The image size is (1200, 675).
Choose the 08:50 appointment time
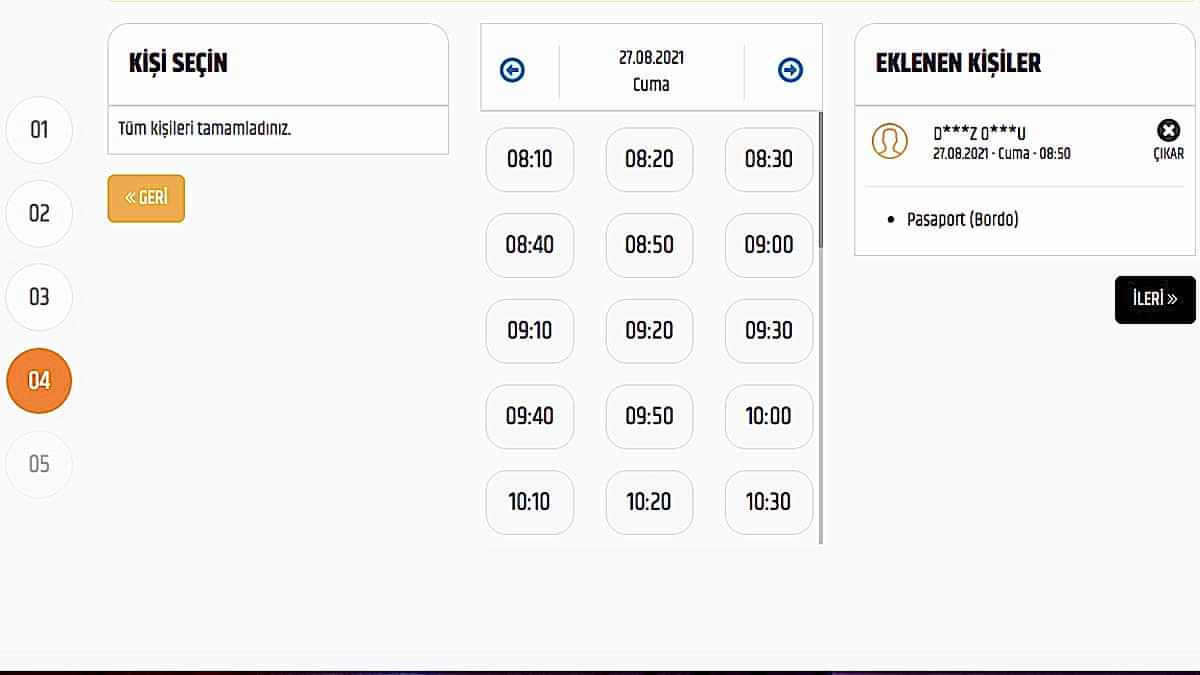649,245
